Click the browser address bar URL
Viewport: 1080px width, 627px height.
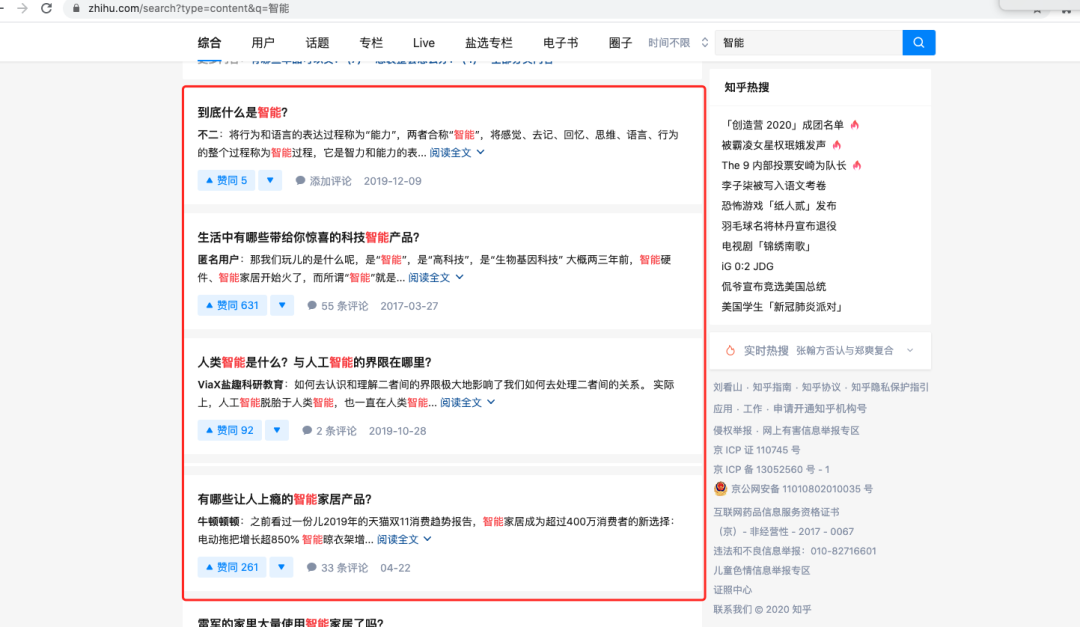pos(189,8)
